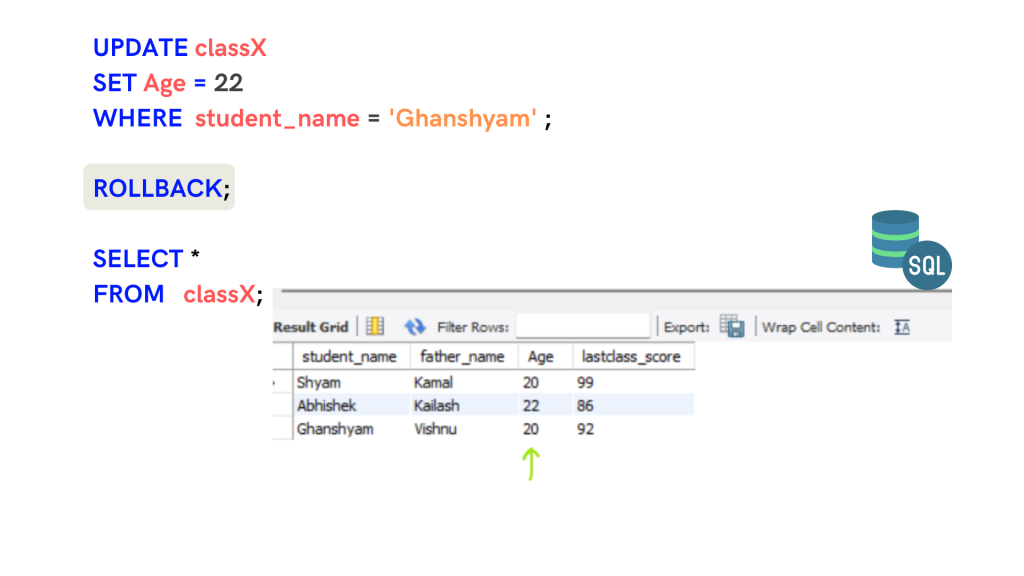This screenshot has width=1024, height=576.
Task: Refresh the result grid data
Action: point(415,326)
